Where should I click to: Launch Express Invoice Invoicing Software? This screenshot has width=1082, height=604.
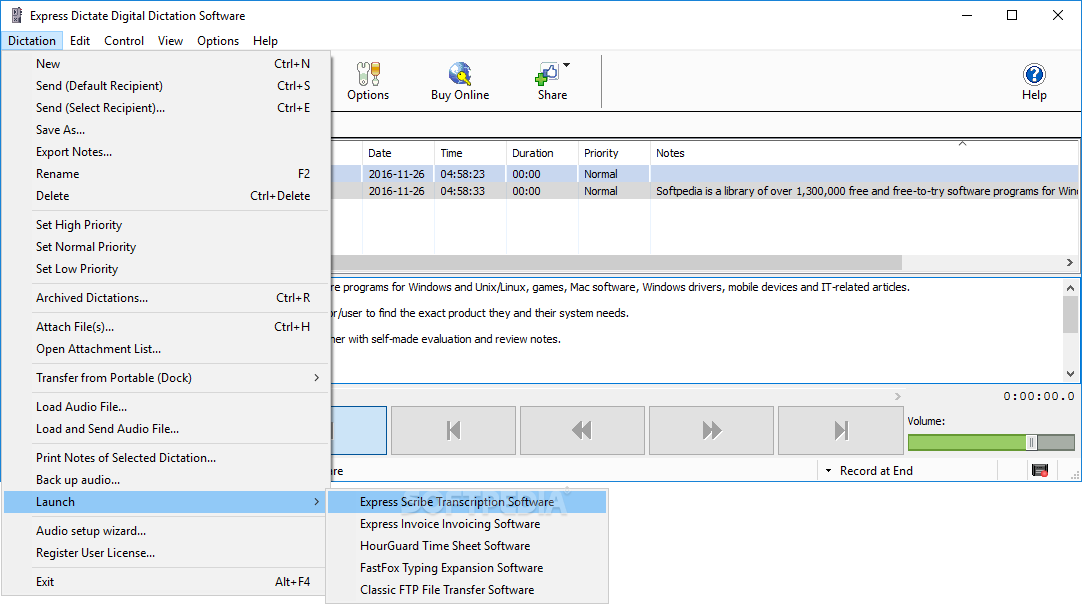click(x=467, y=525)
